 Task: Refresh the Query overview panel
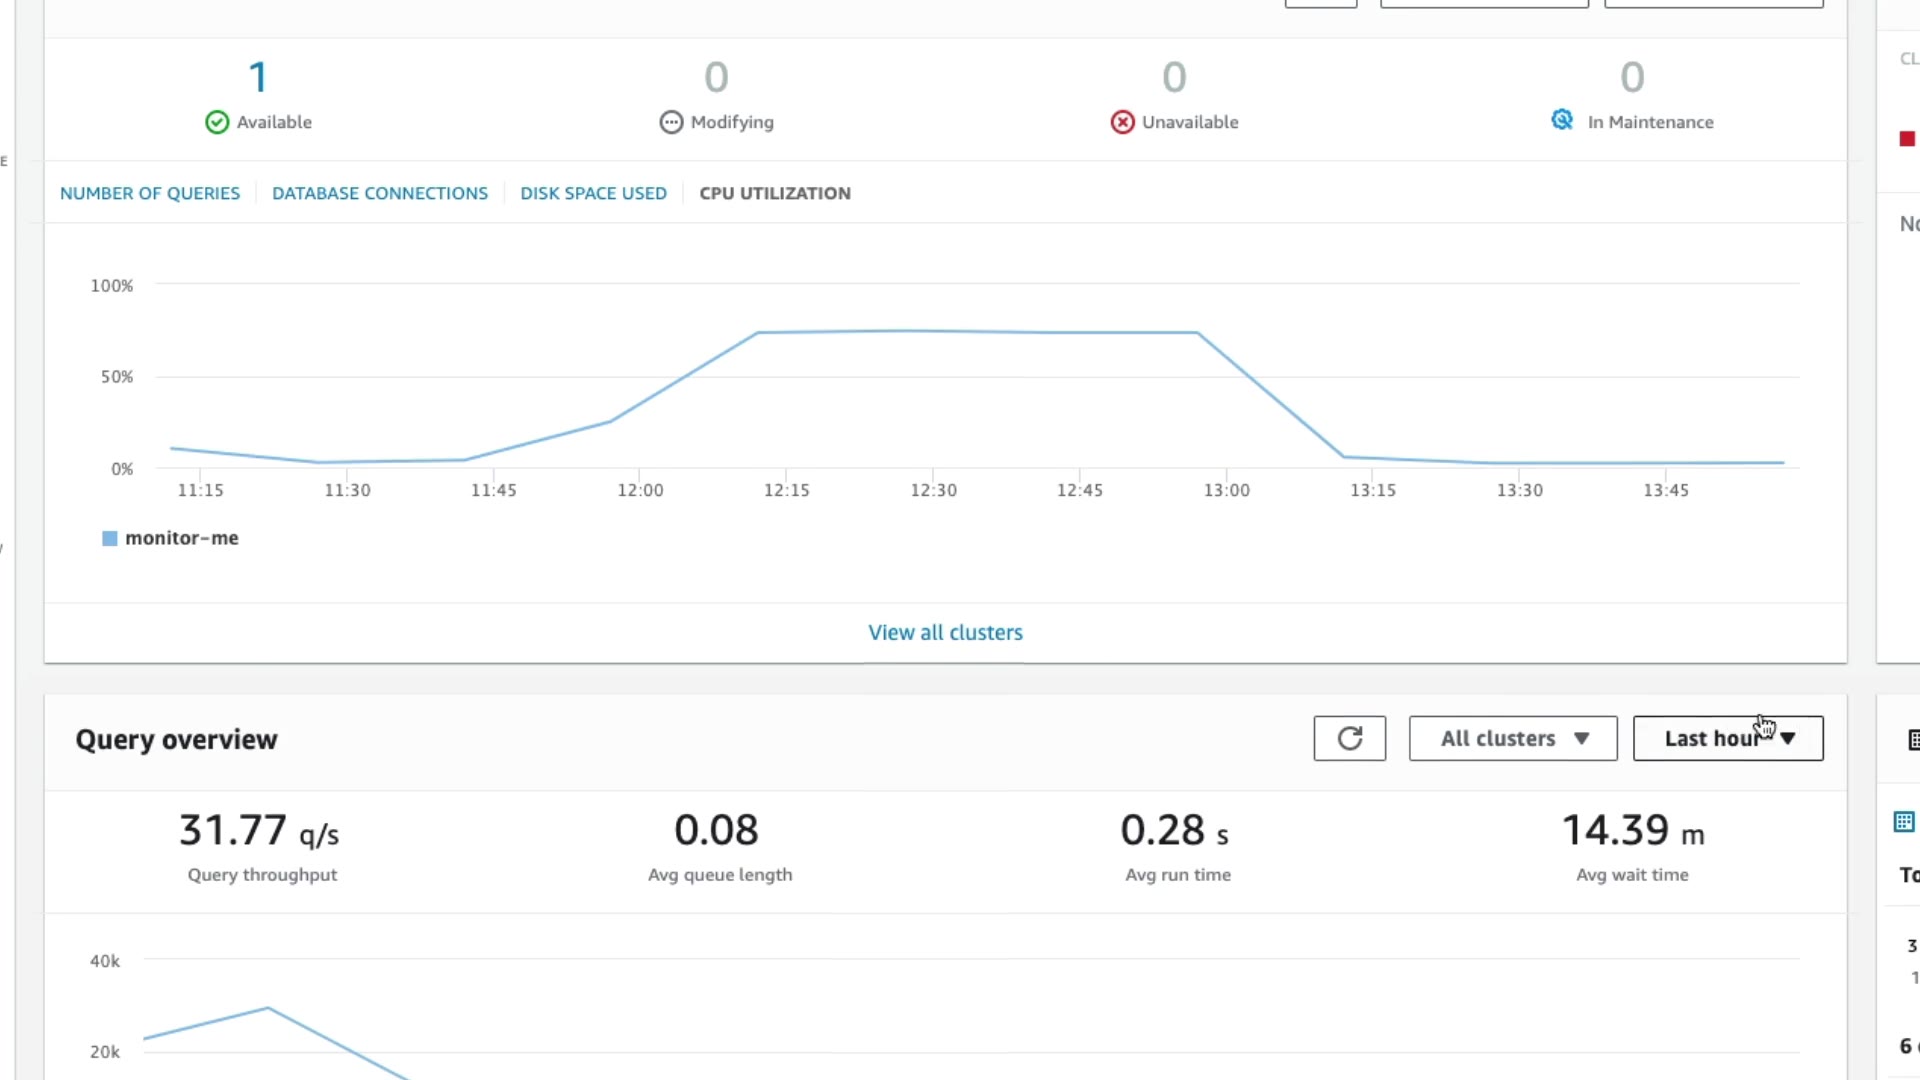[1349, 738]
